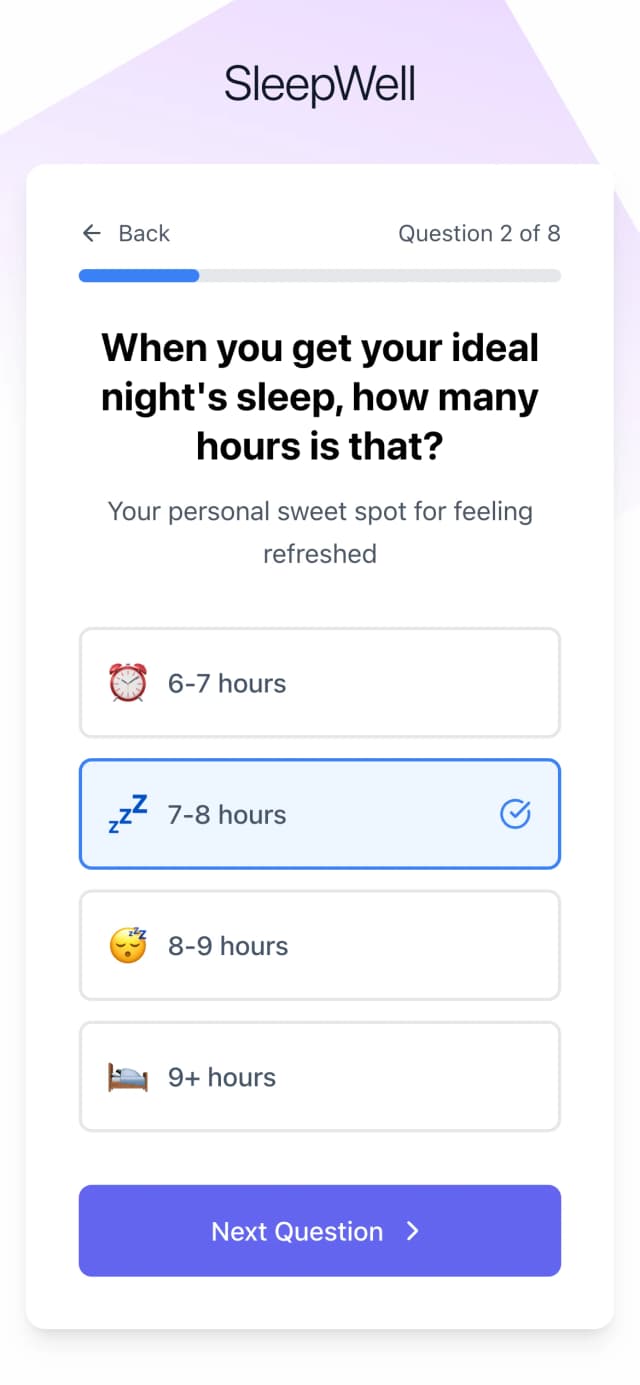Screen dimensions: 640x1385
Task: Select the 6-7 hours option
Action: [x=319, y=683]
